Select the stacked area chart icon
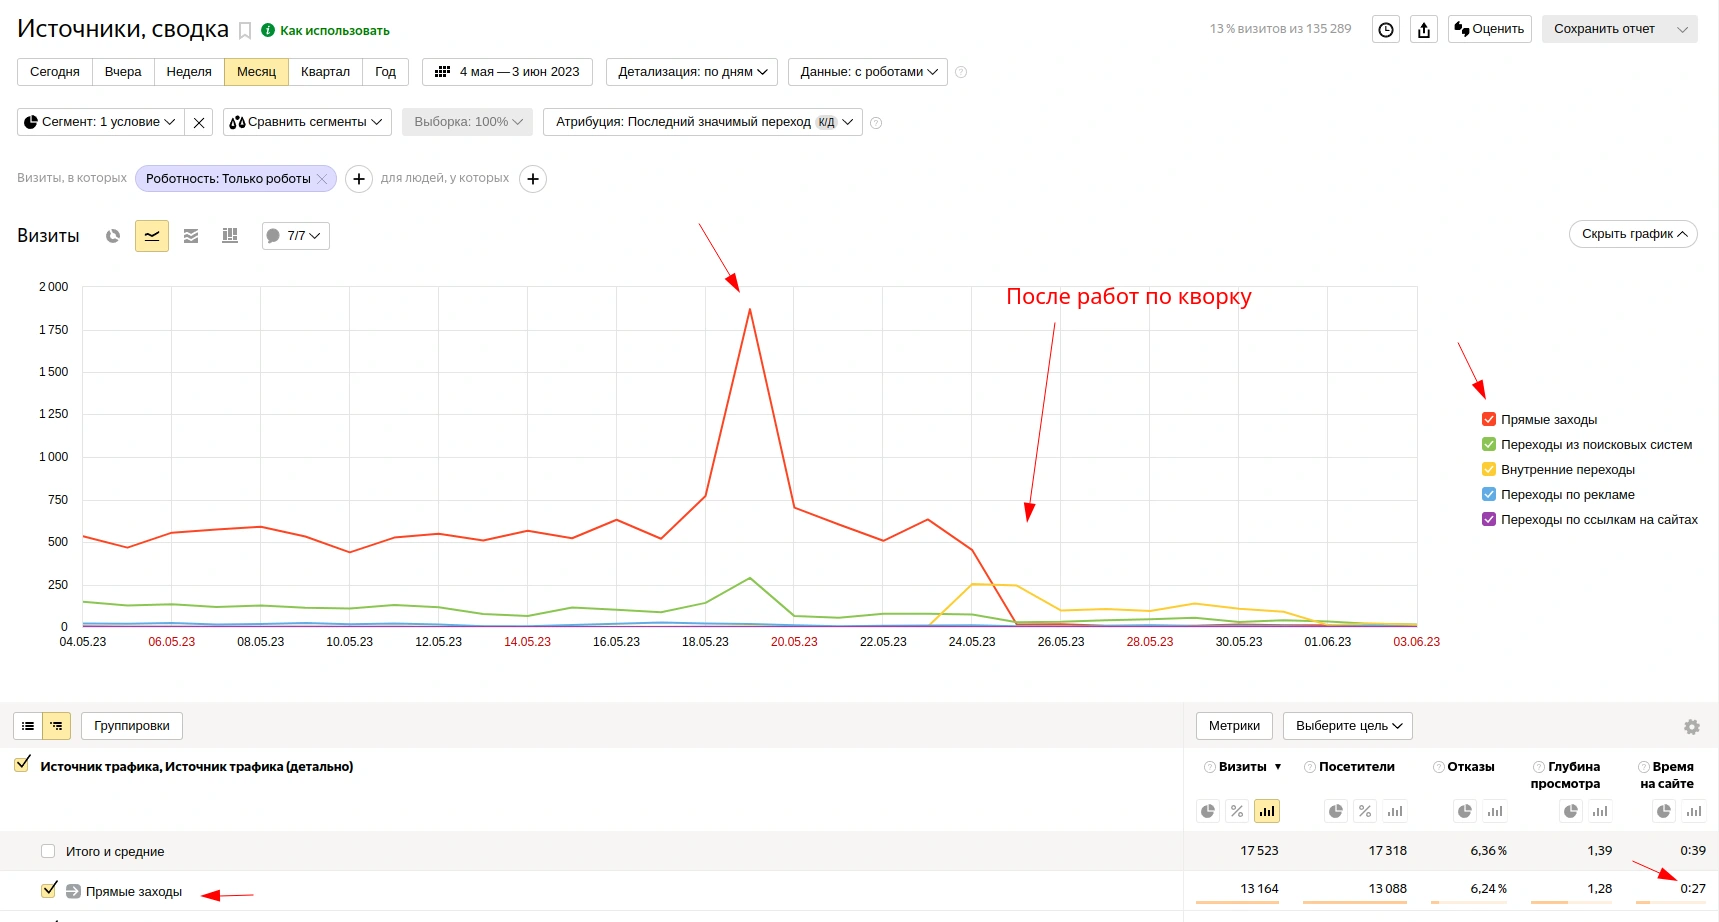 point(191,236)
